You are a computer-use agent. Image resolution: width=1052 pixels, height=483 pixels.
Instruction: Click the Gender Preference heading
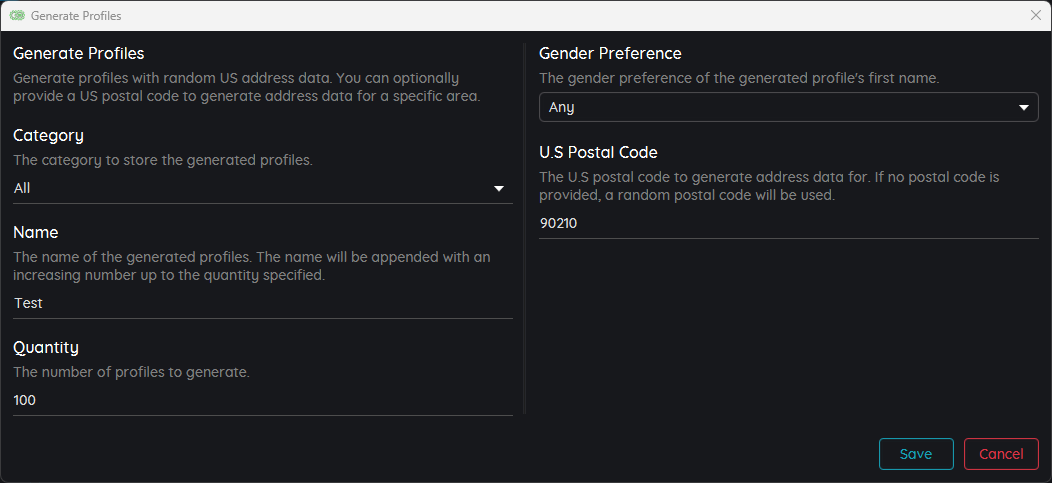coord(610,53)
